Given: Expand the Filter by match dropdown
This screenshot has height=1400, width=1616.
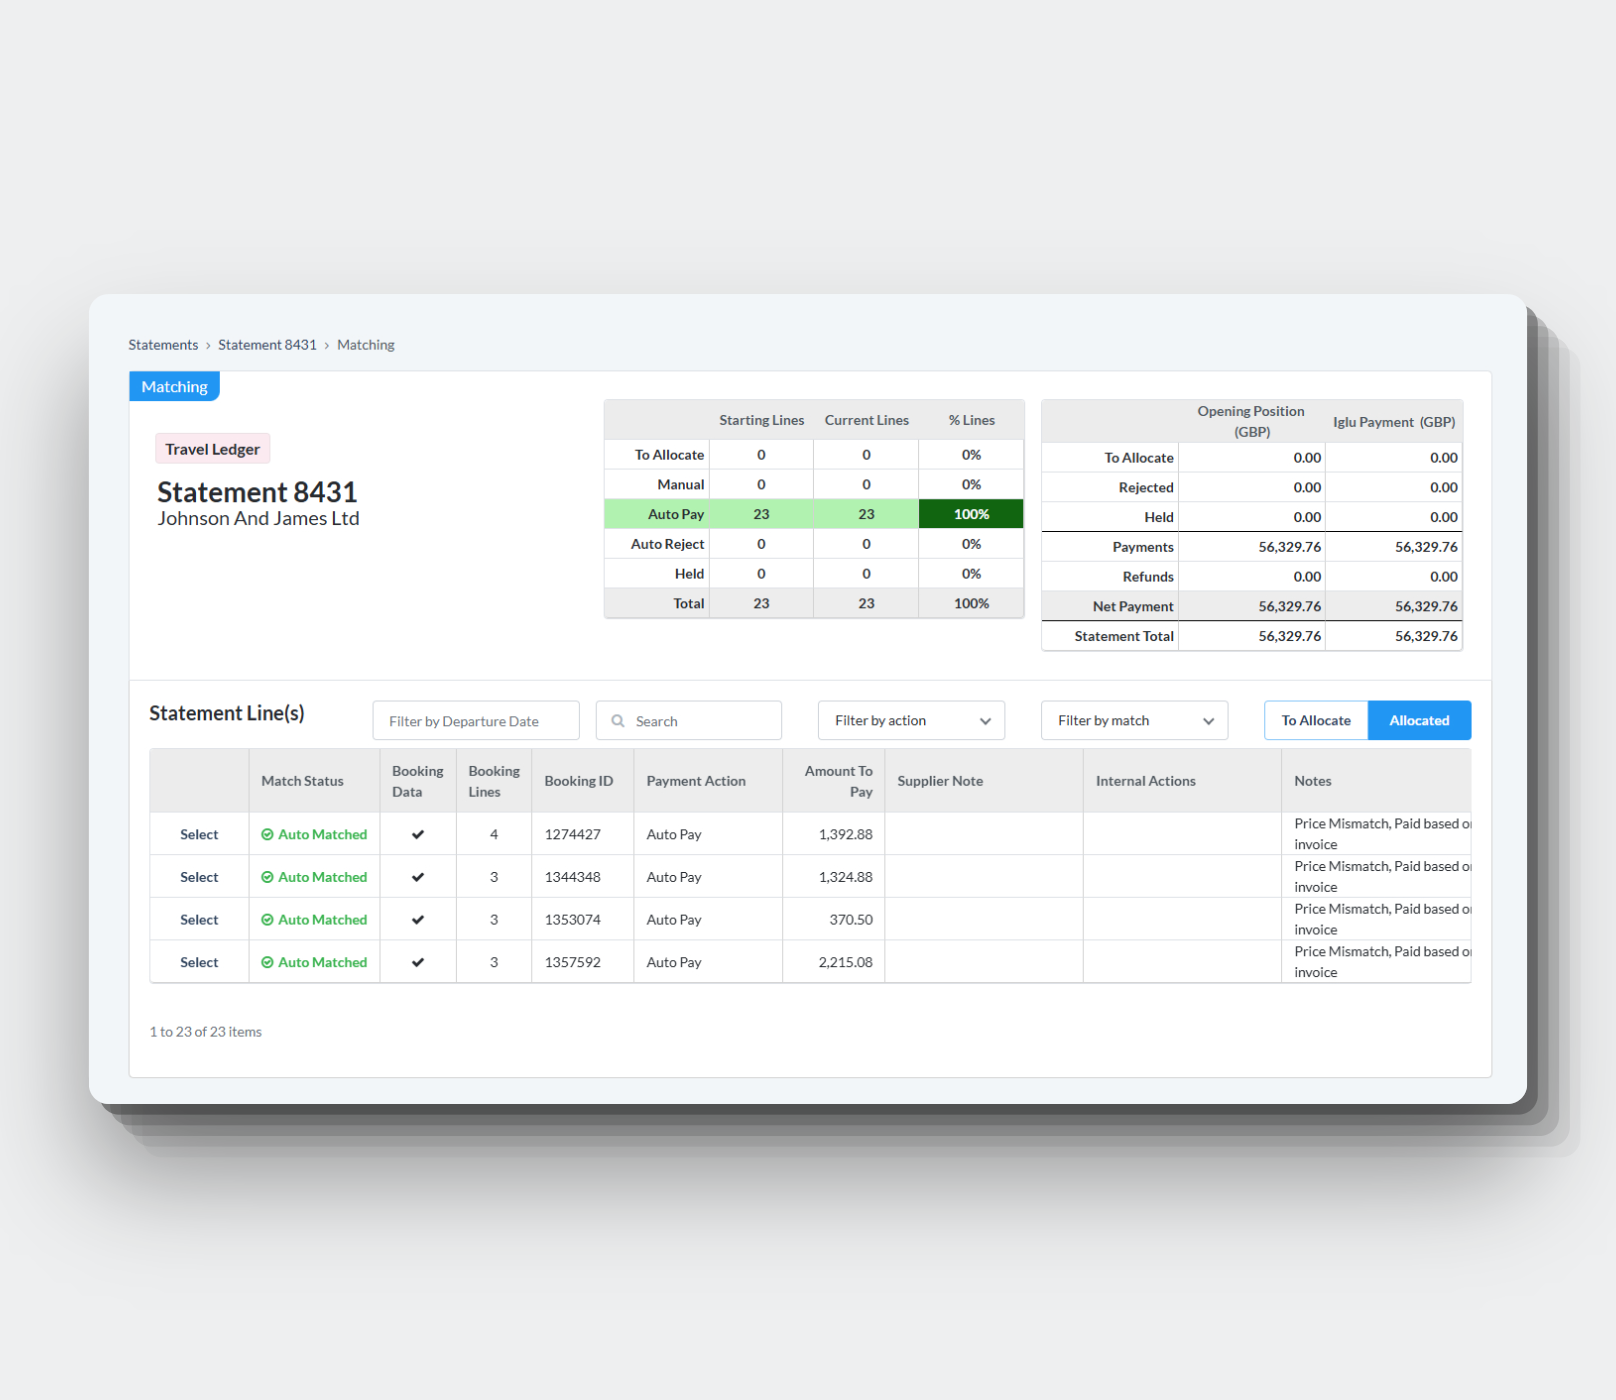Looking at the screenshot, I should (1134, 720).
